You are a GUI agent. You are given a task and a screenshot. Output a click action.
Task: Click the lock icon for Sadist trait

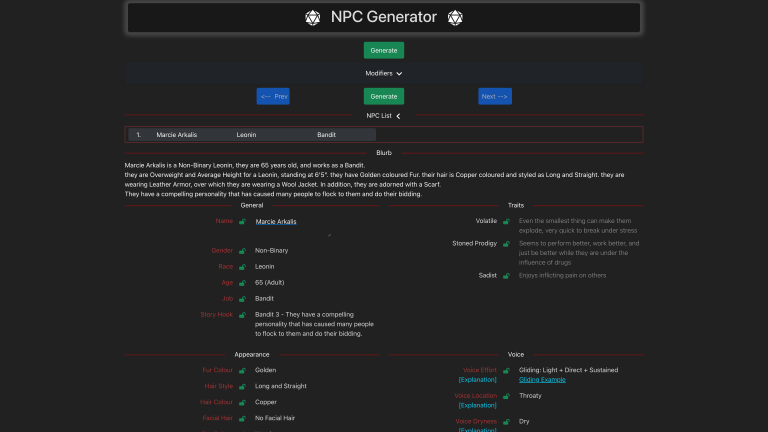pos(506,275)
